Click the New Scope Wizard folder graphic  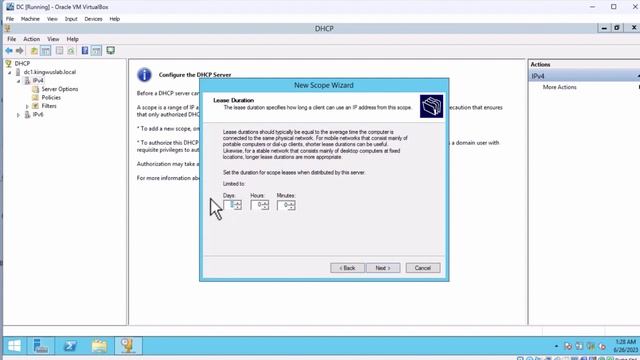(x=431, y=107)
